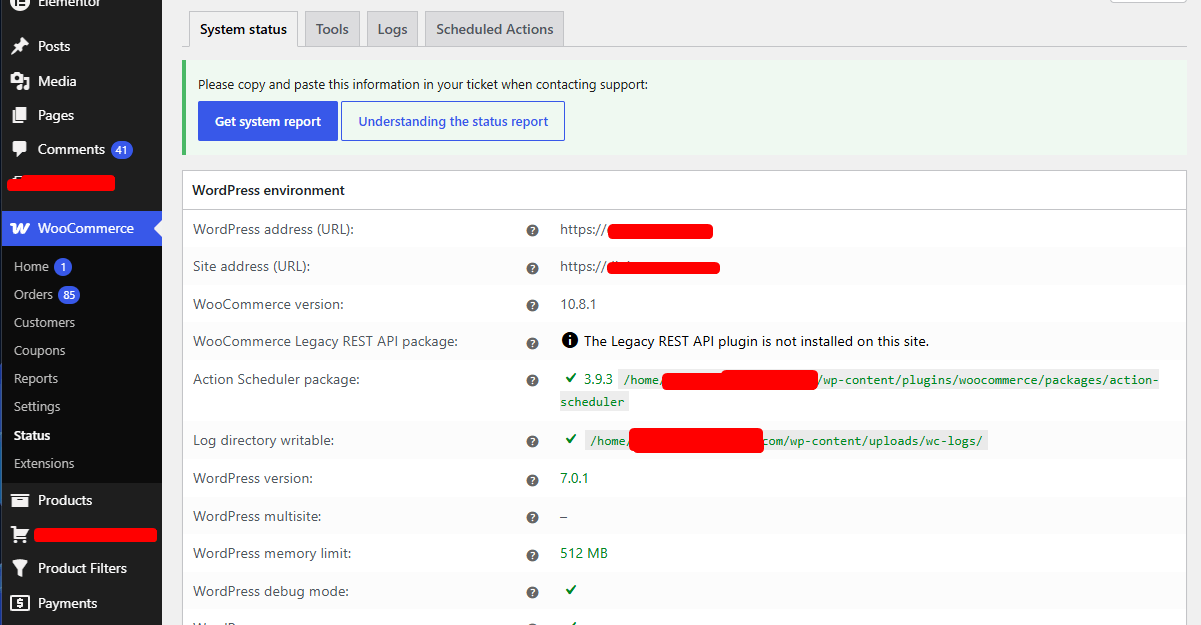The image size is (1201, 625).
Task: Click the cart icon in sidebar
Action: tap(19, 535)
